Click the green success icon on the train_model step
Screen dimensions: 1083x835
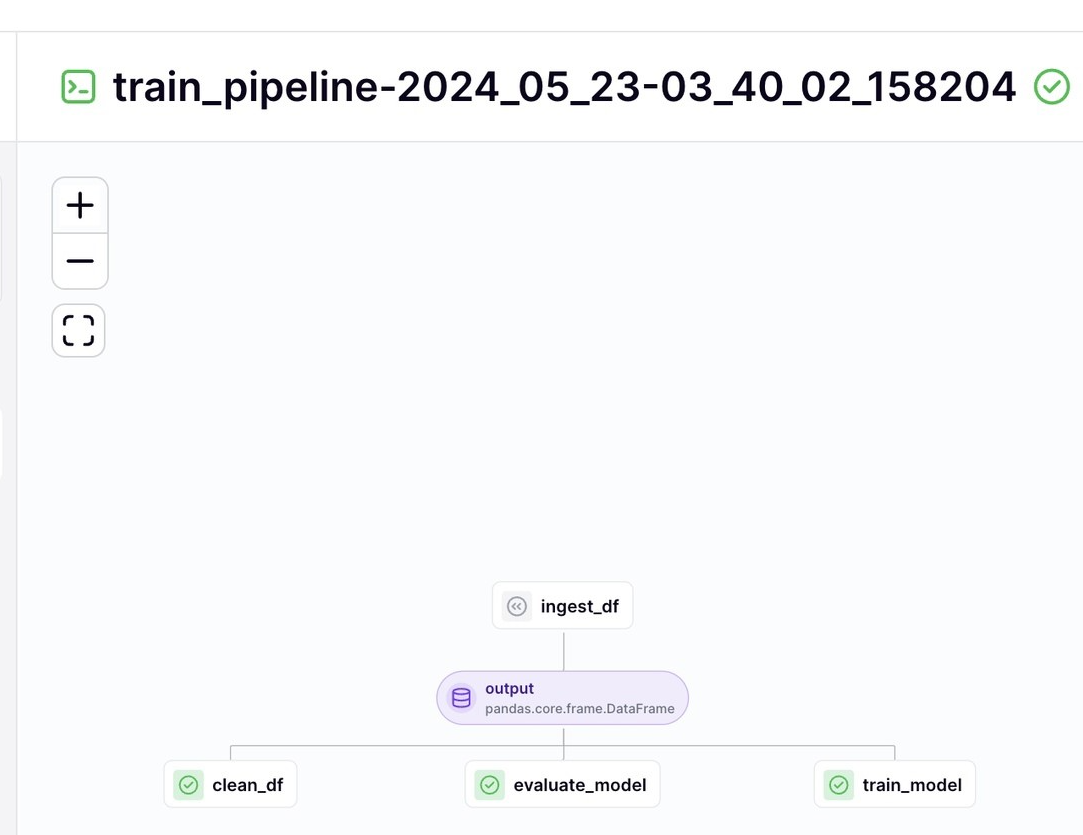tap(838, 785)
